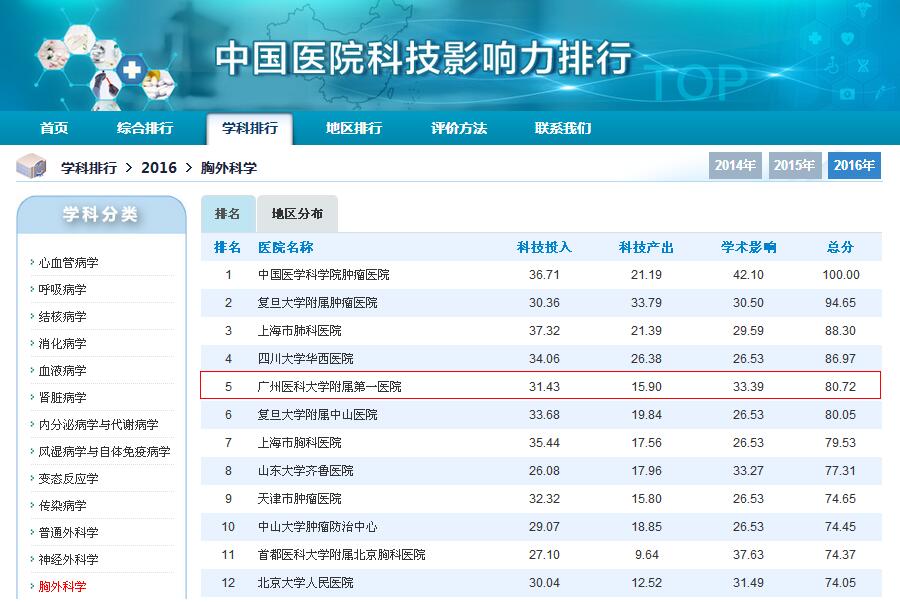Click the 排名 column header in table
Screen dimensions: 900x602
click(x=227, y=247)
